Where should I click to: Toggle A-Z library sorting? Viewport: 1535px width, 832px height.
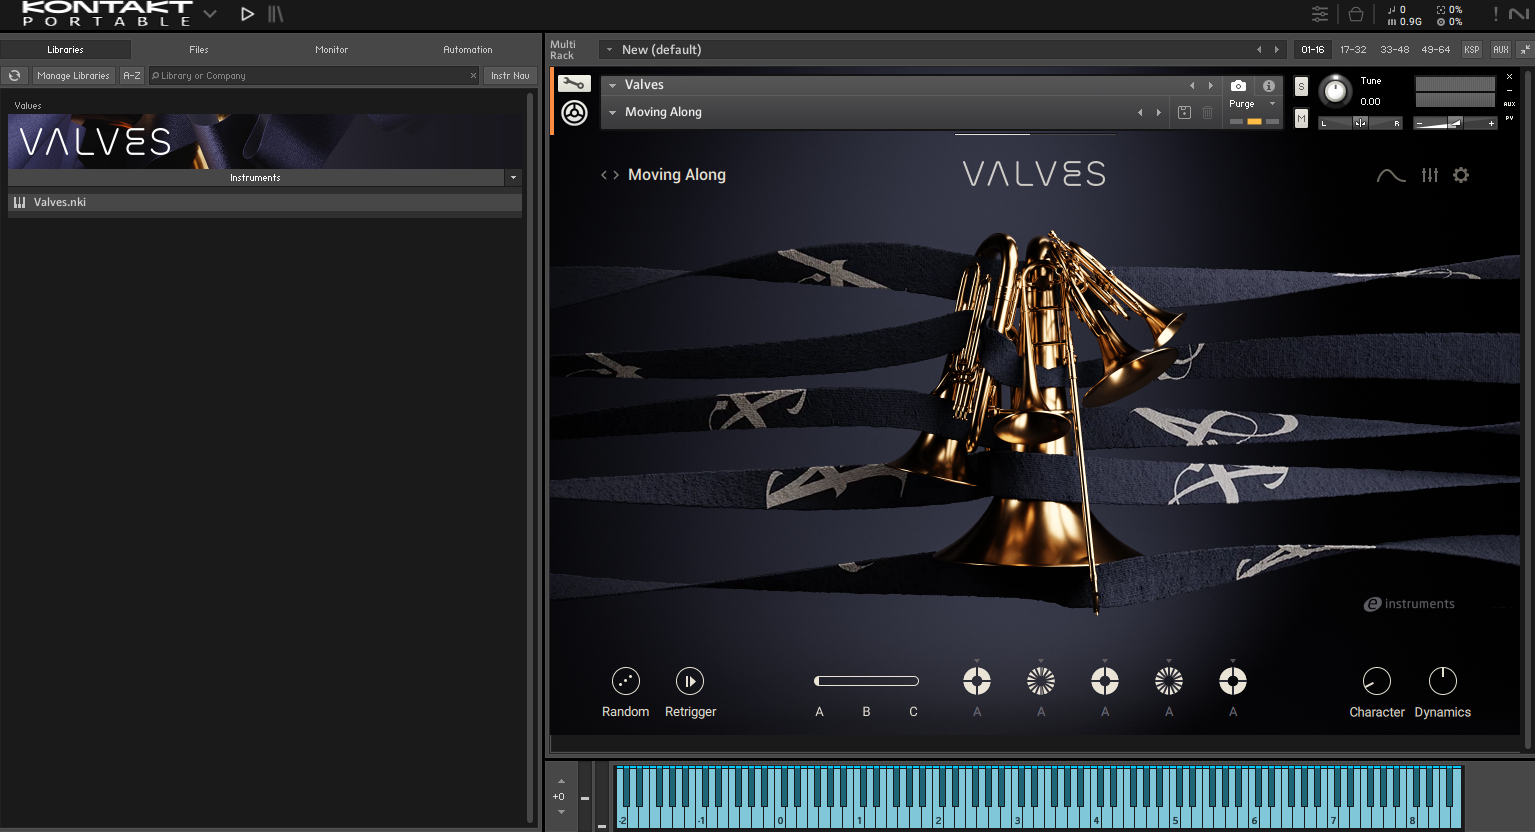point(132,76)
